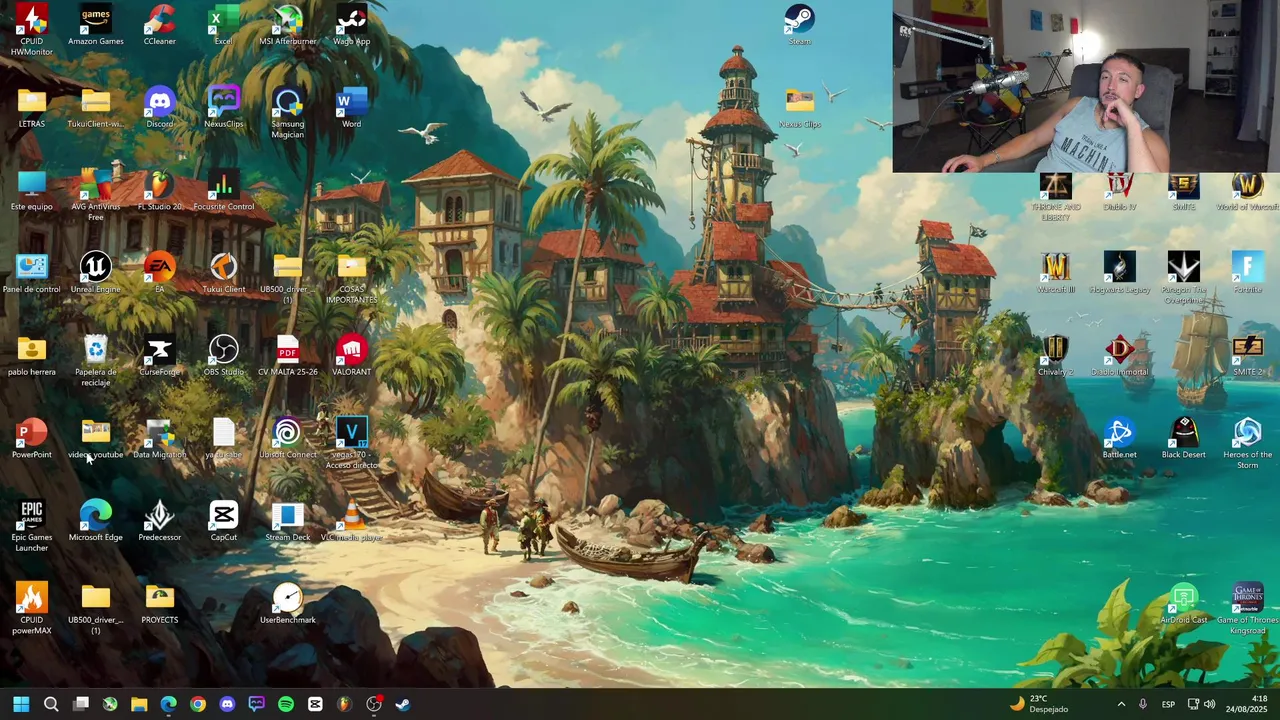Open the Windows Start menu
This screenshot has height=720, width=1280.
[x=21, y=704]
